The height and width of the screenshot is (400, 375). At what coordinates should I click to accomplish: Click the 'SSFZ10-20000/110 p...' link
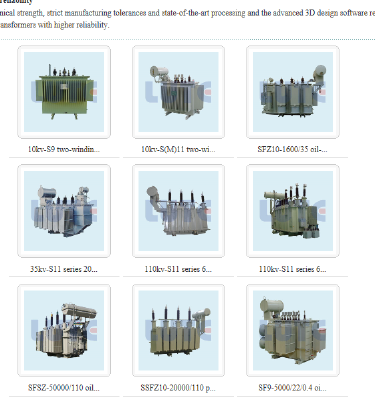[178, 388]
